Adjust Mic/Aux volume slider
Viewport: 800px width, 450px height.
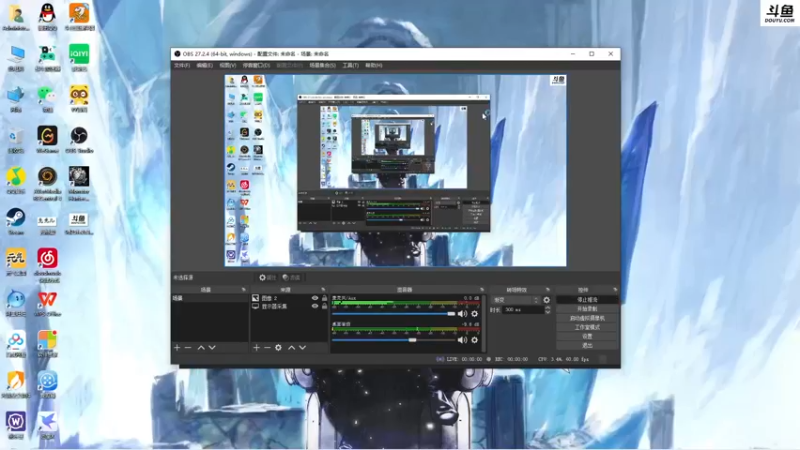click(x=393, y=314)
